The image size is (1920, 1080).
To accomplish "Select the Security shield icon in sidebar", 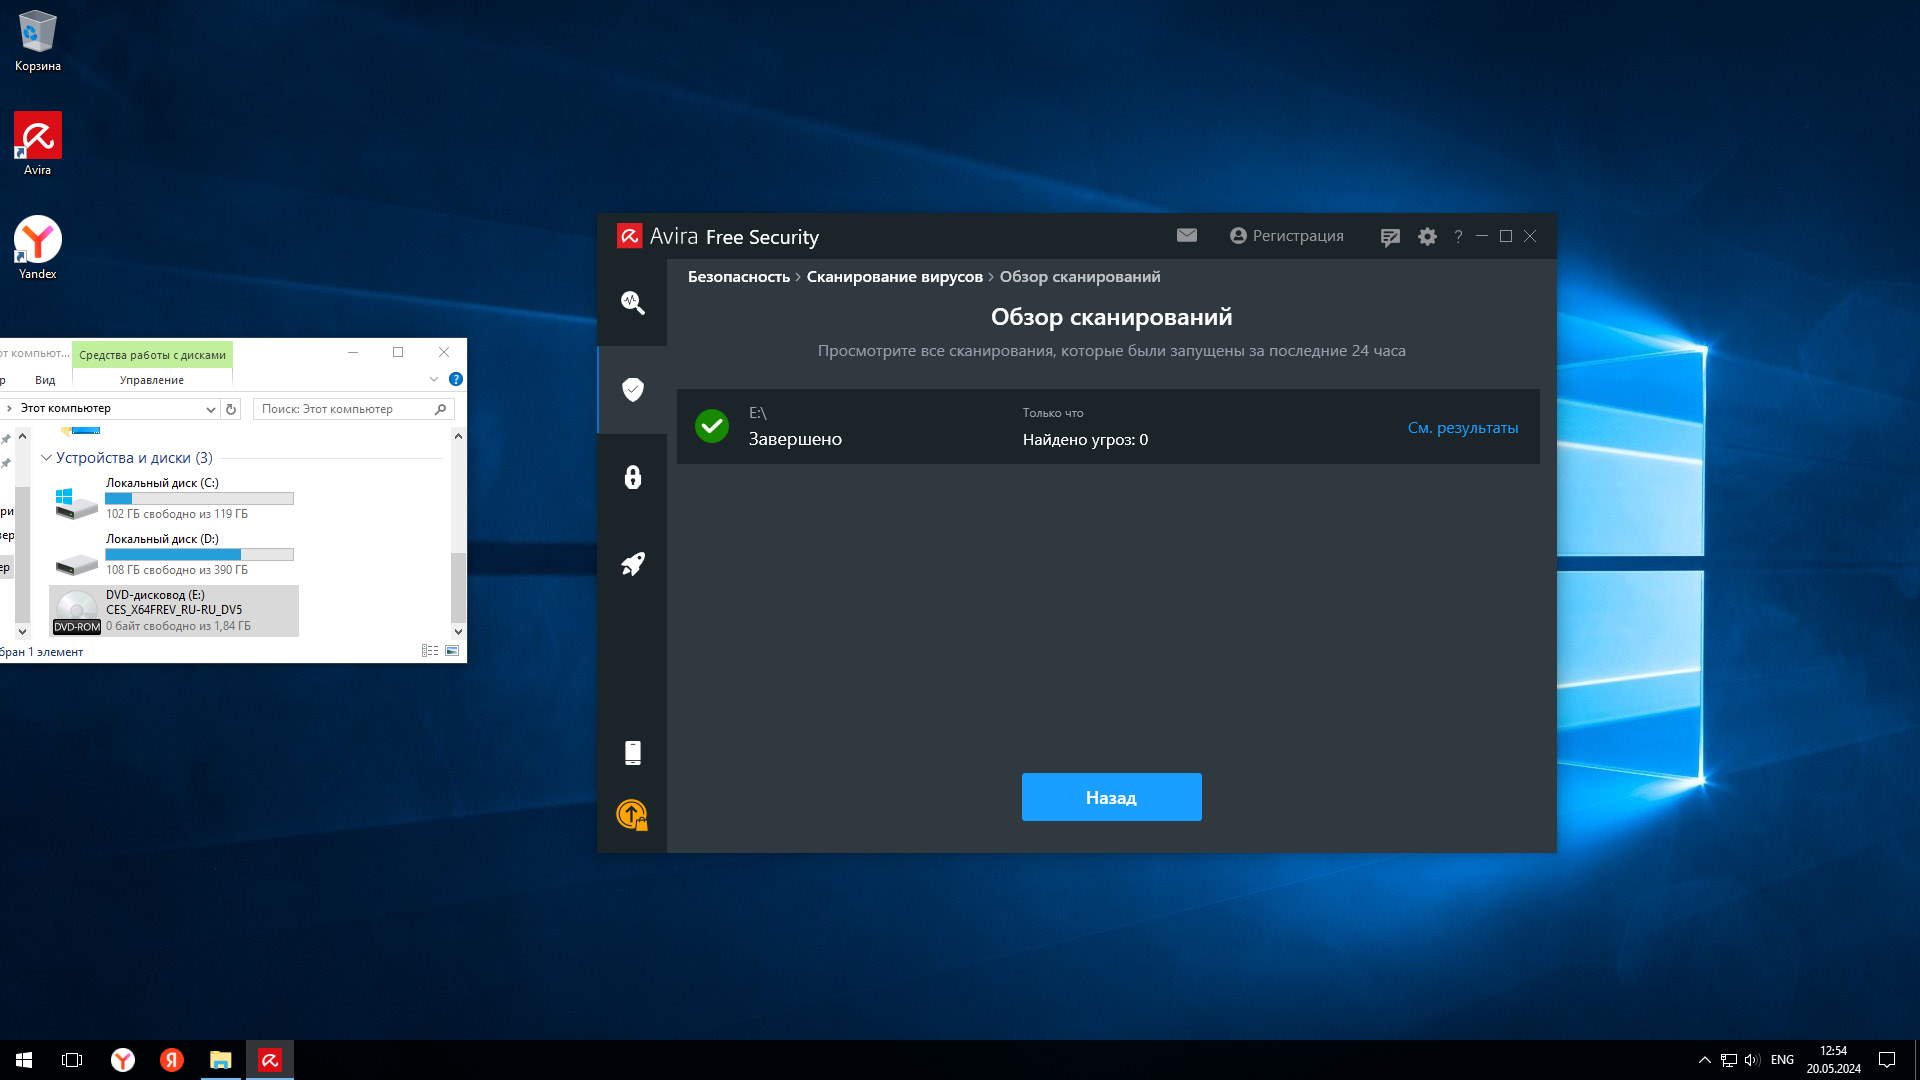I will [632, 389].
